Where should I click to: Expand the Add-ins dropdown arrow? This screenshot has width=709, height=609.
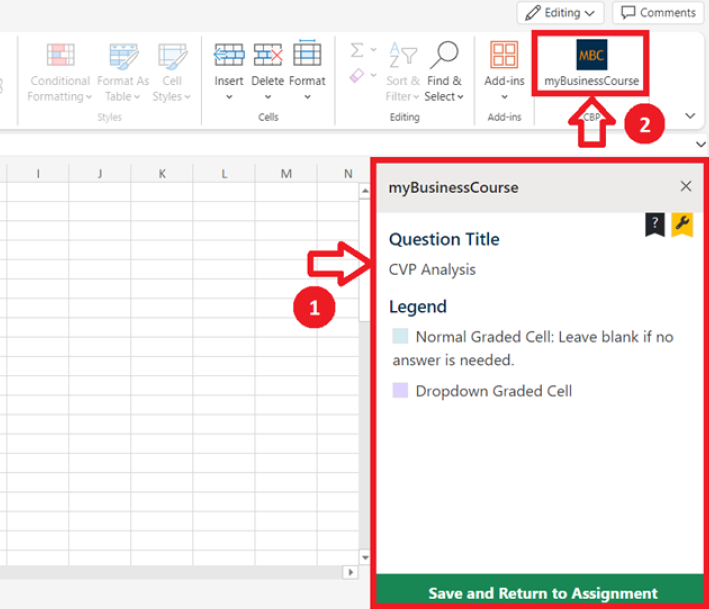click(x=504, y=97)
